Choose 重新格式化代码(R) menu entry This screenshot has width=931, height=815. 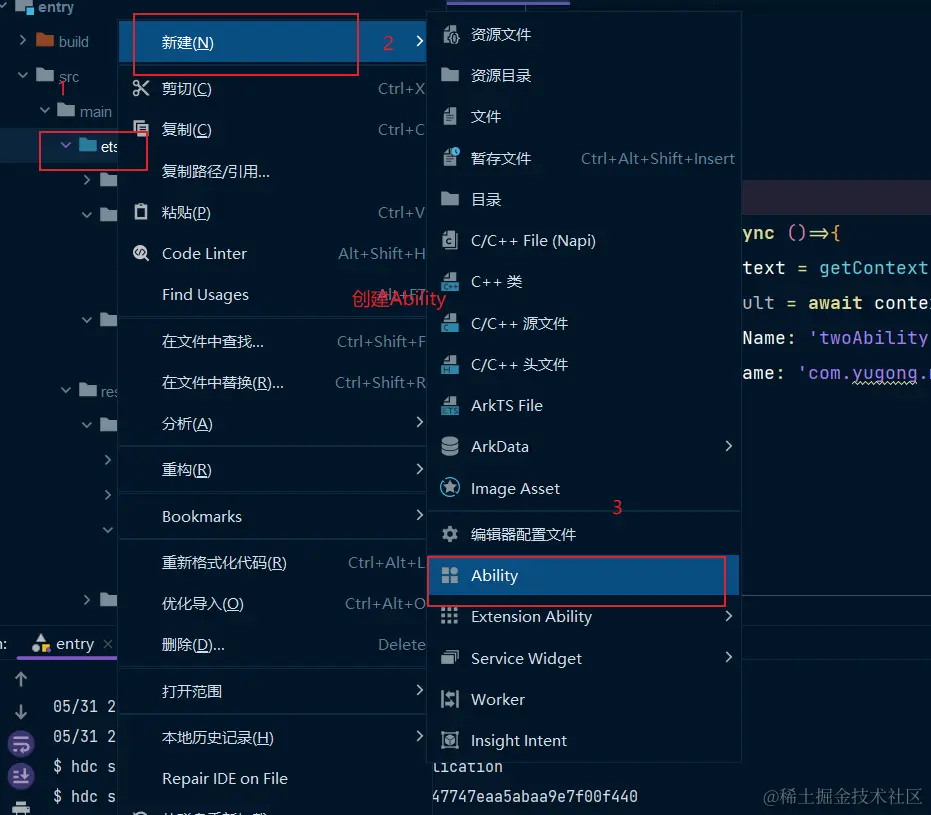pos(273,562)
